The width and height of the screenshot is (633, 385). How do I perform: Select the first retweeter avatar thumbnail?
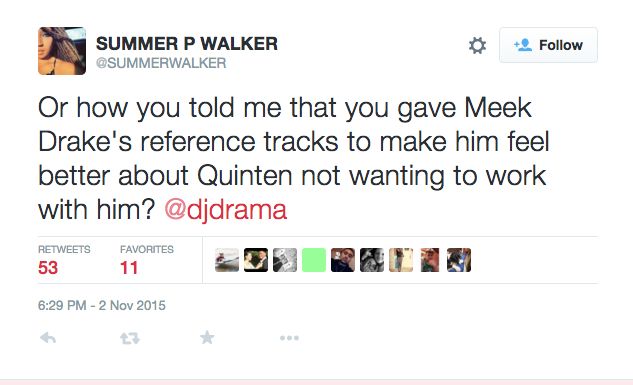227,260
